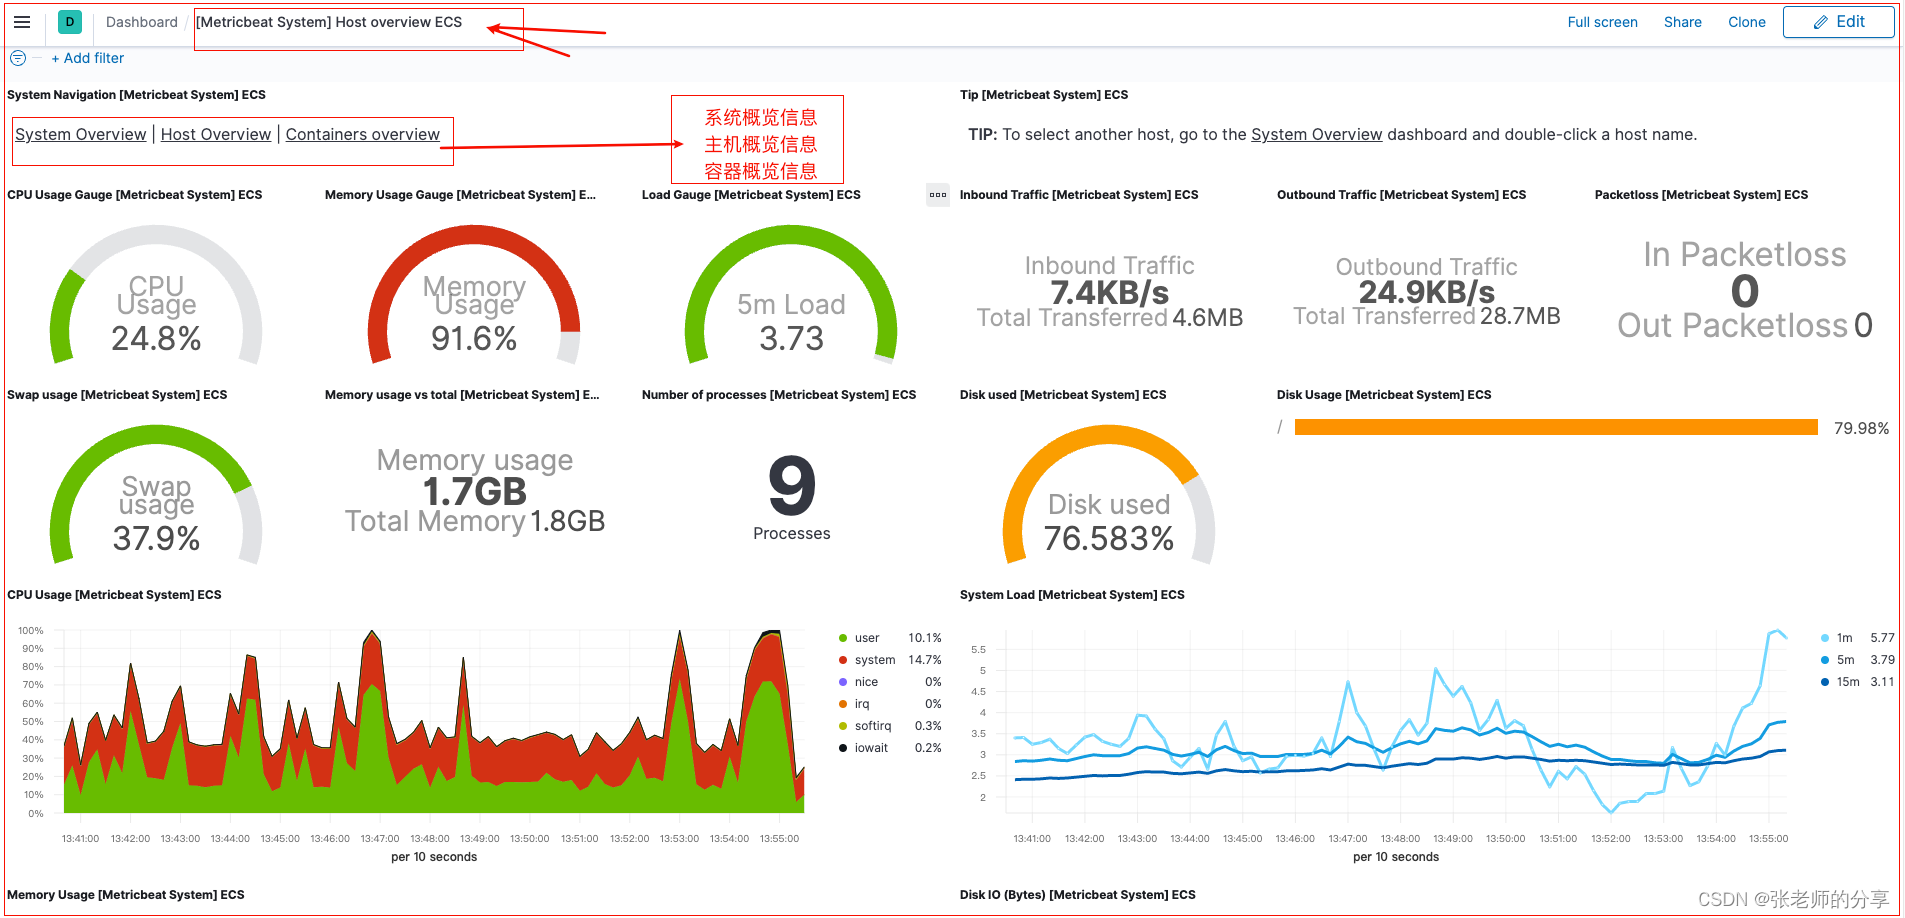The width and height of the screenshot is (1905, 918).
Task: Toggle nice series in CPU legend
Action: point(865,682)
